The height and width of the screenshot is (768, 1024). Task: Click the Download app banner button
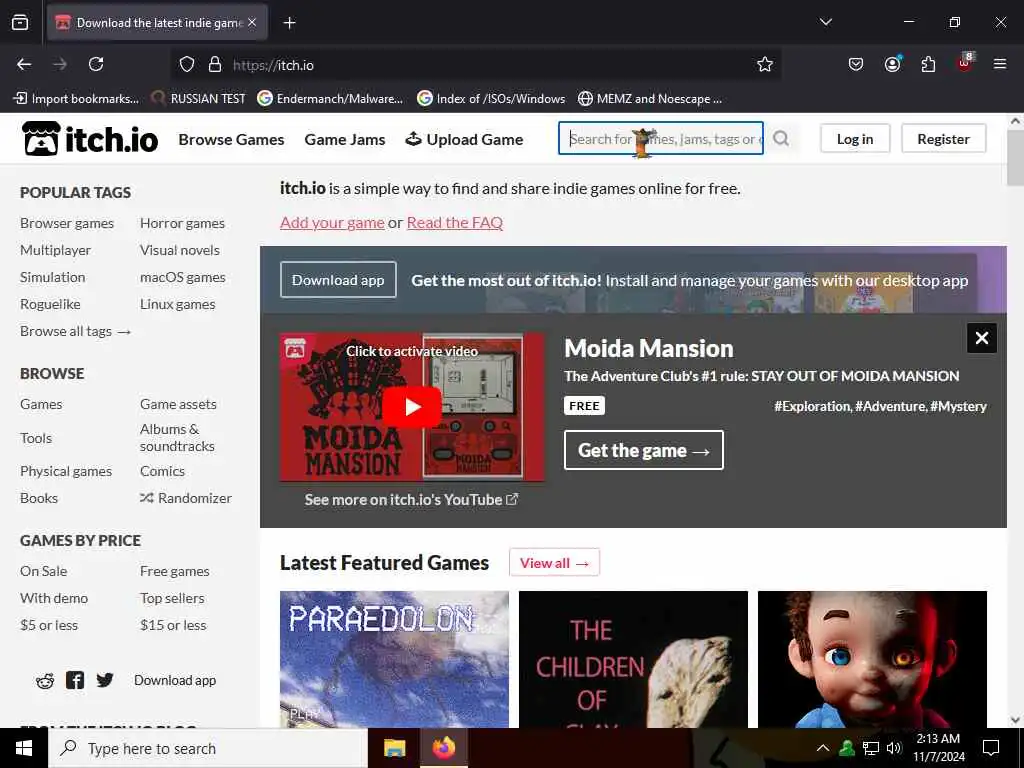[x=338, y=280]
